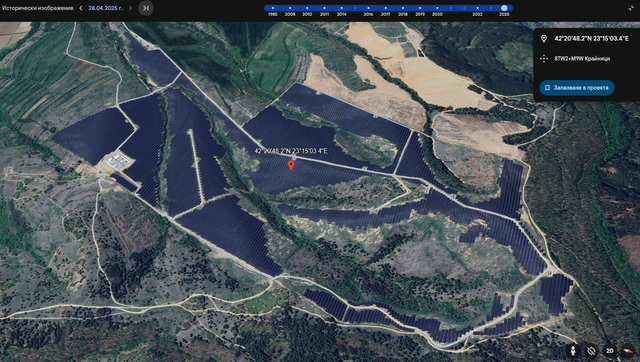Select the 2014 timeline point
The height and width of the screenshot is (362, 640).
tap(342, 8)
